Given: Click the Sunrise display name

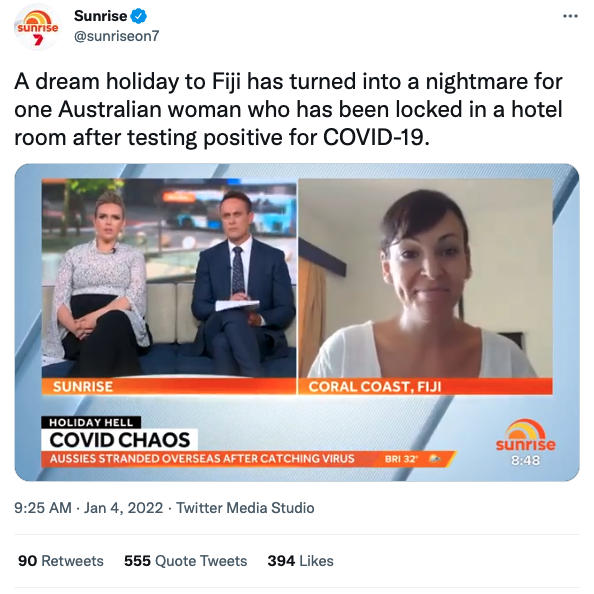Looking at the screenshot, I should point(100,16).
